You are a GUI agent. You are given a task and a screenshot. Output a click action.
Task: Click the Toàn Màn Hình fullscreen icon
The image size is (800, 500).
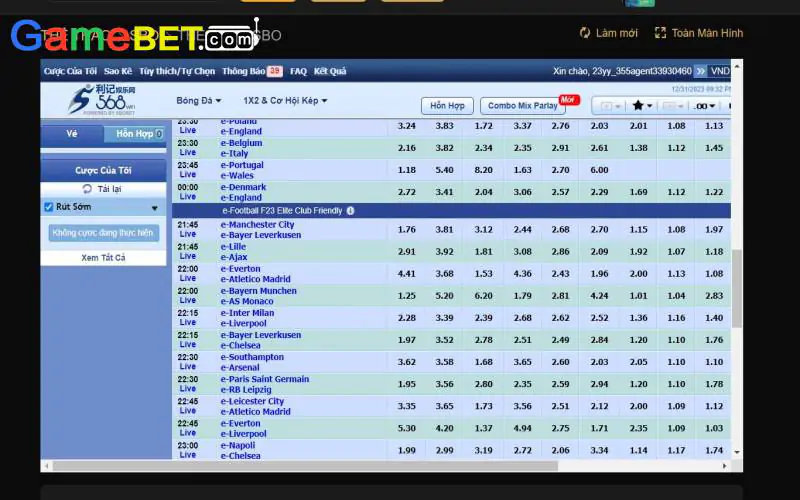pos(660,33)
